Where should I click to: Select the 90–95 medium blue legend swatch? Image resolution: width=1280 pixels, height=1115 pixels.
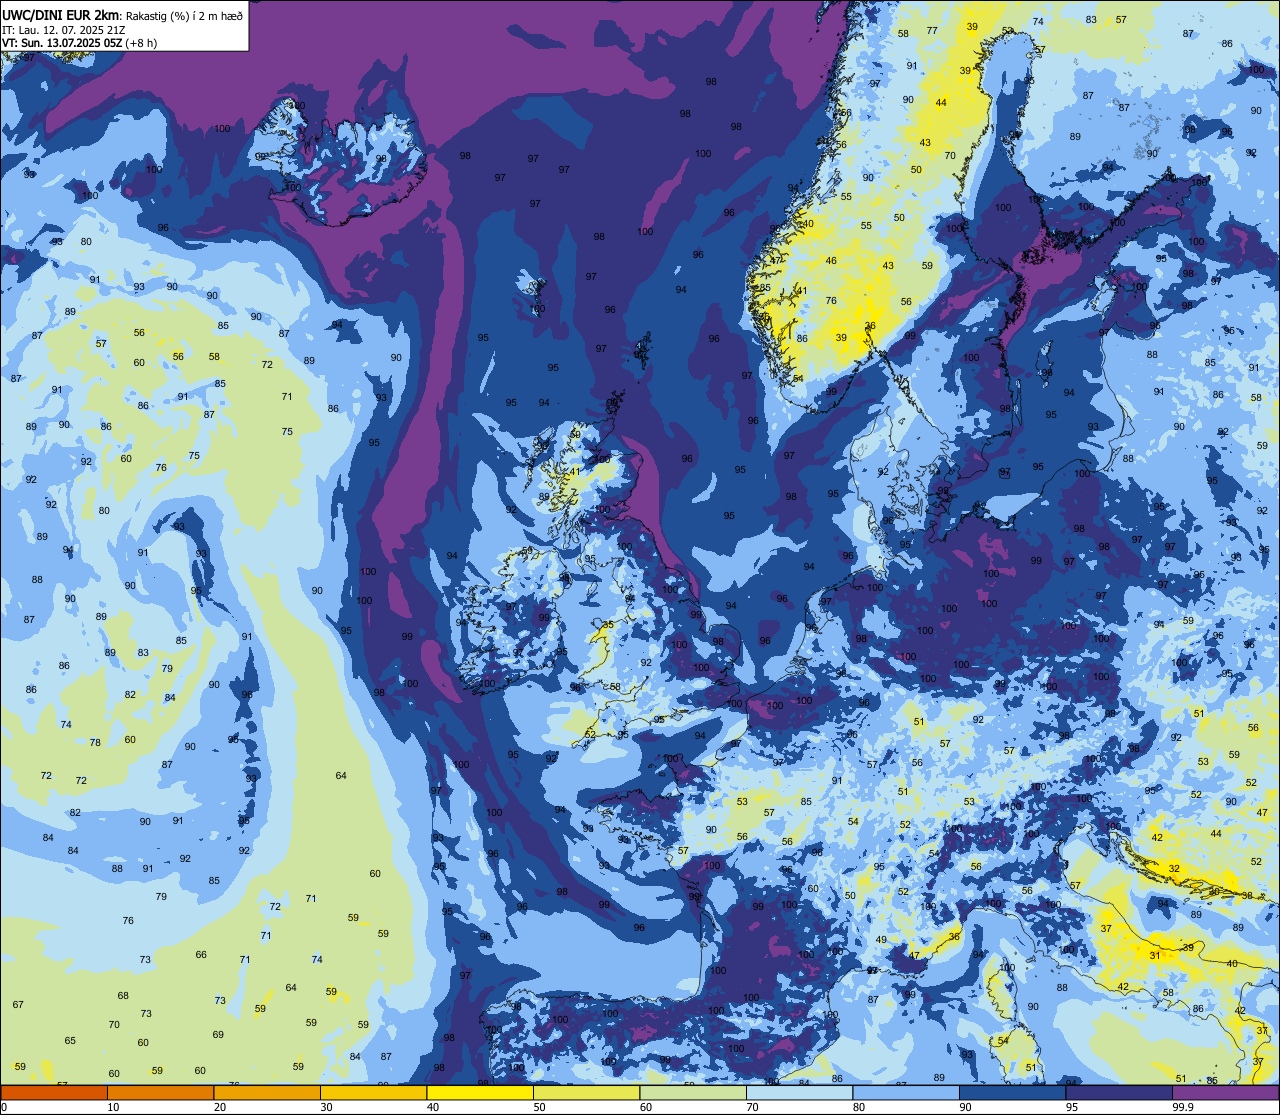(x=1012, y=1092)
